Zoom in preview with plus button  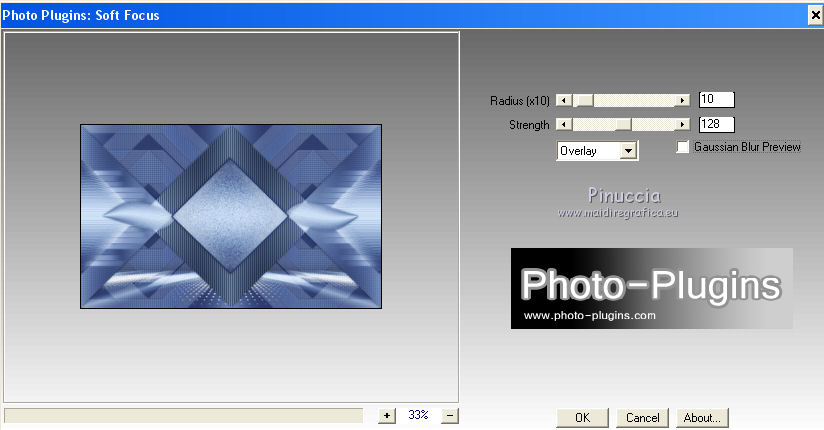coord(387,415)
